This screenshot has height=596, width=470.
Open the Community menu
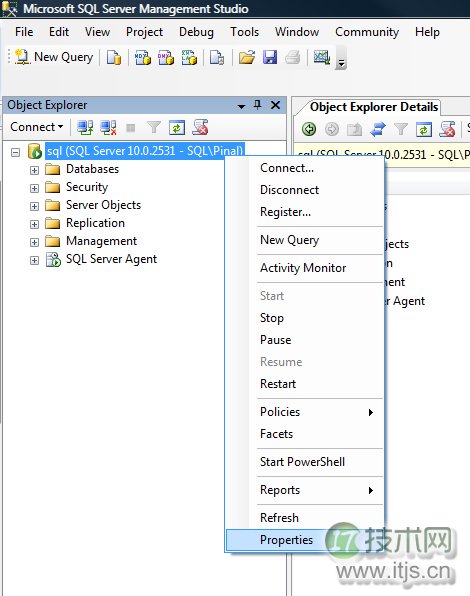tap(367, 32)
